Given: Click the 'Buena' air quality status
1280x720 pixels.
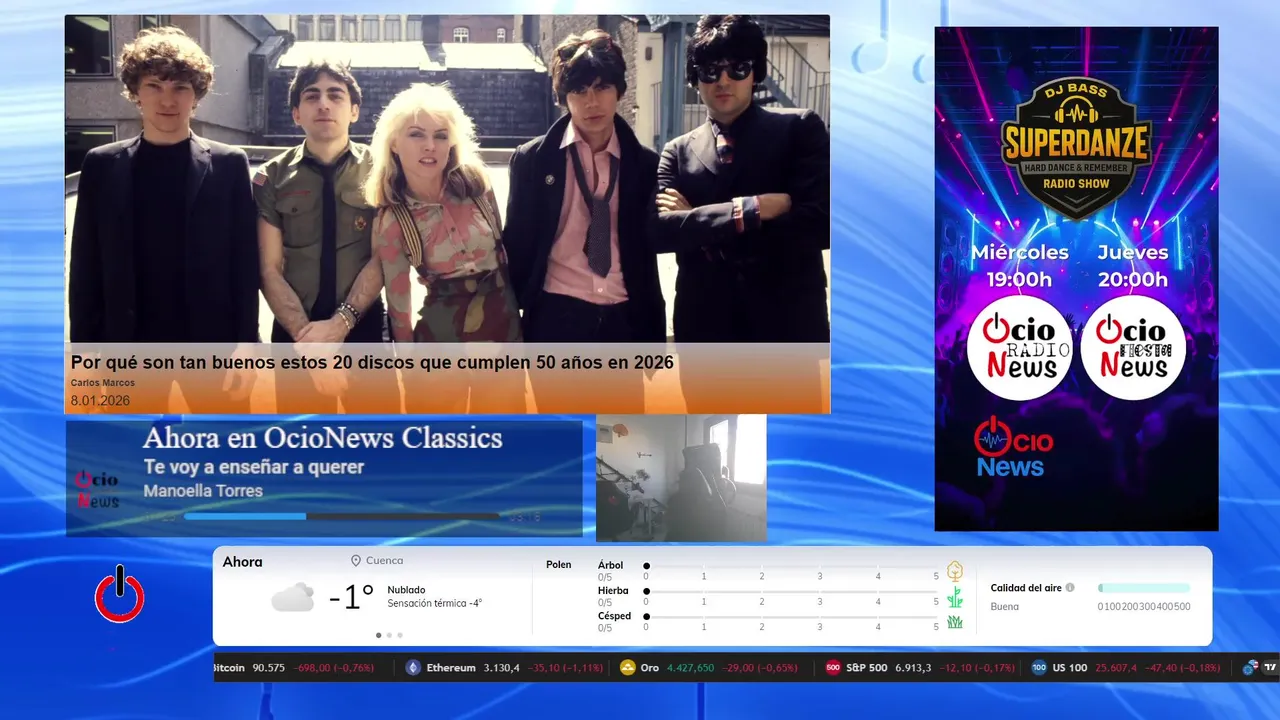Looking at the screenshot, I should click(x=1004, y=606).
